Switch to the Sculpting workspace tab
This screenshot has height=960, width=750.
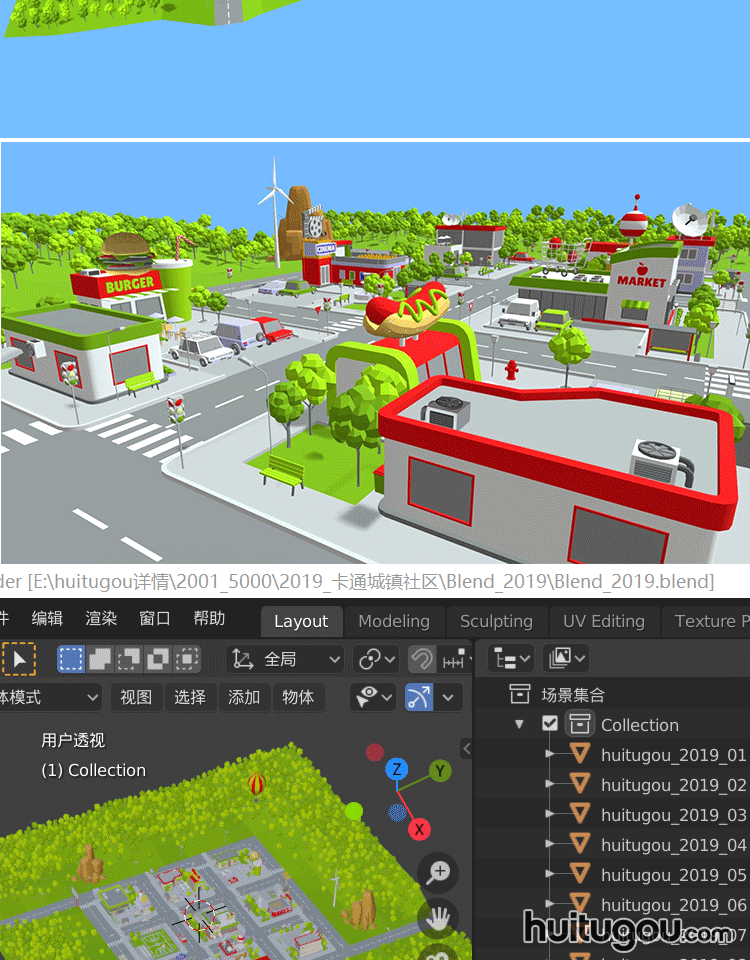[x=496, y=621]
